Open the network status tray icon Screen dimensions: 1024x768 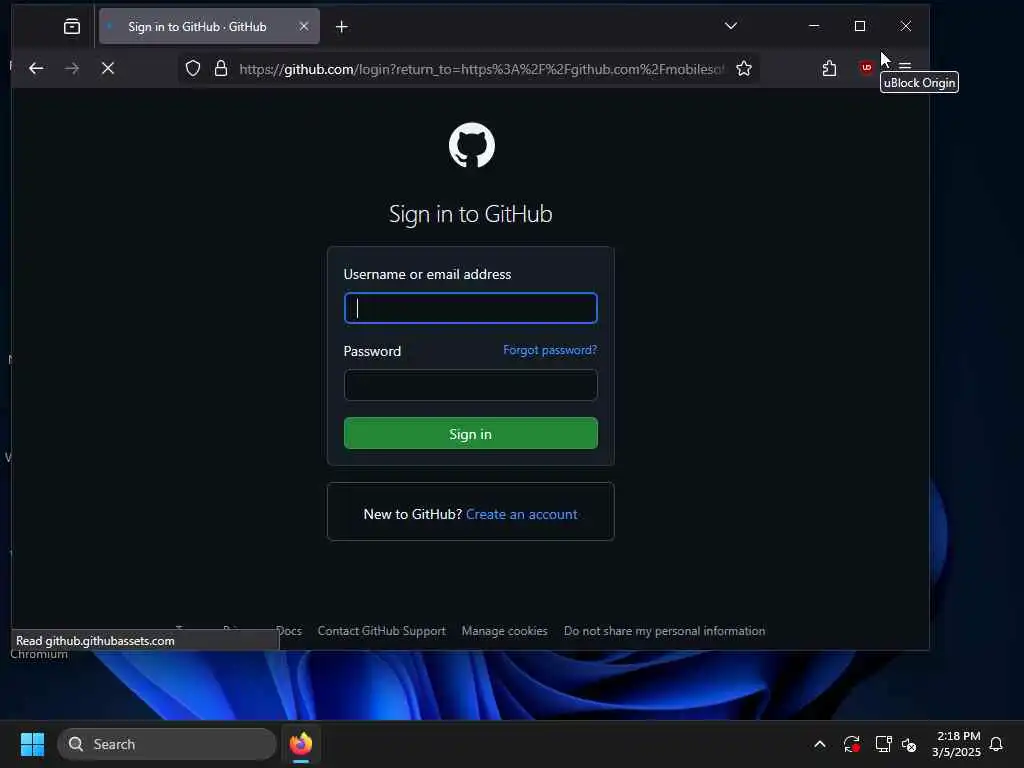coord(883,744)
